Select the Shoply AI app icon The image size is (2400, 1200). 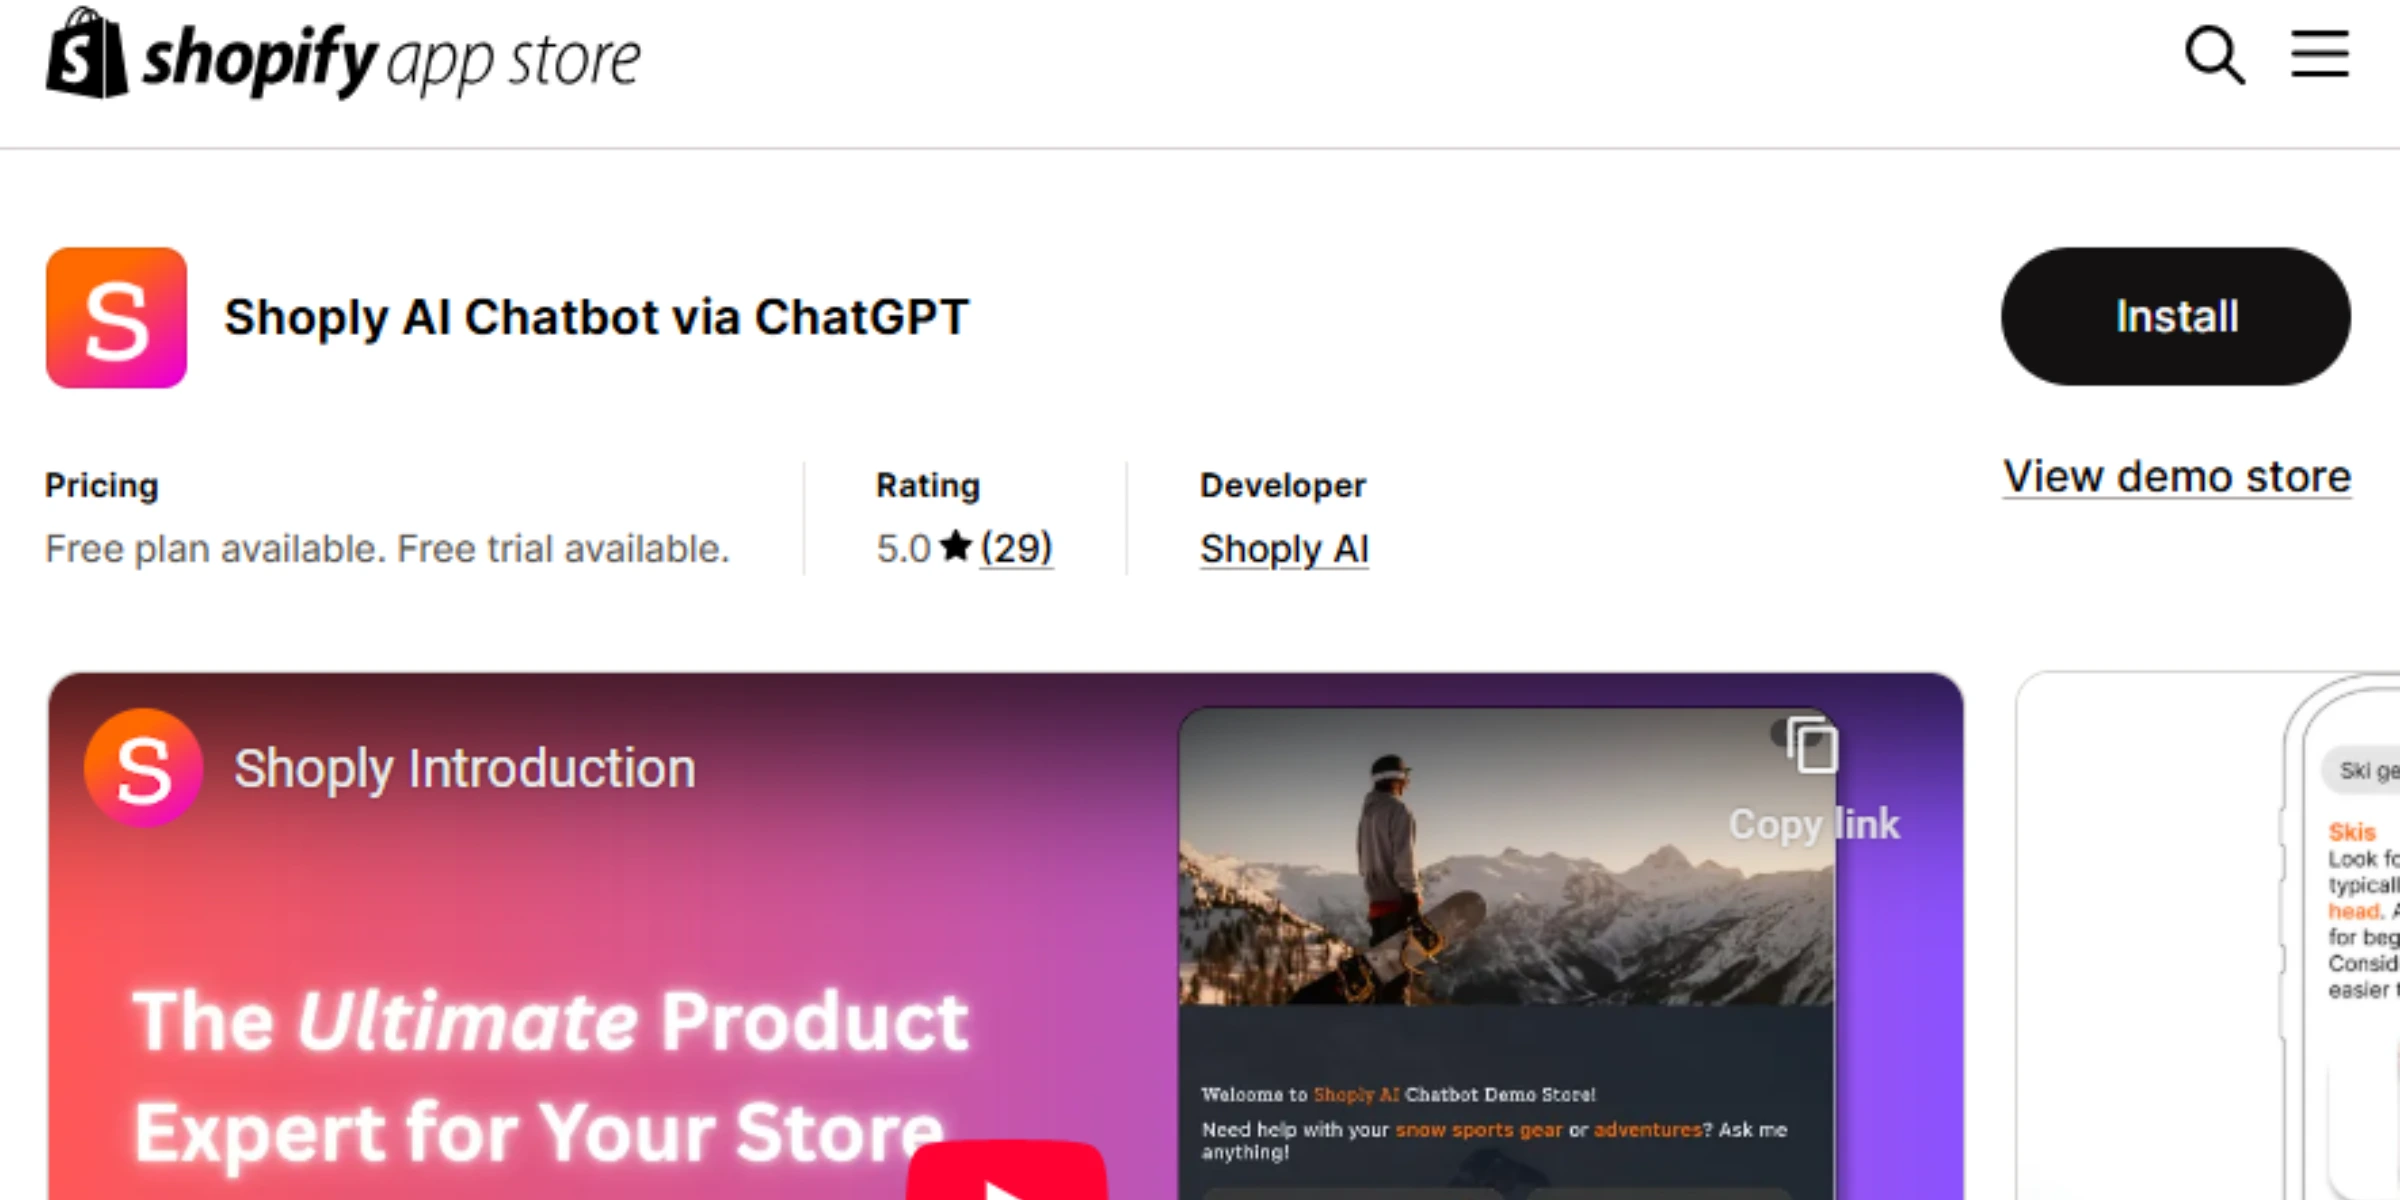coord(115,316)
